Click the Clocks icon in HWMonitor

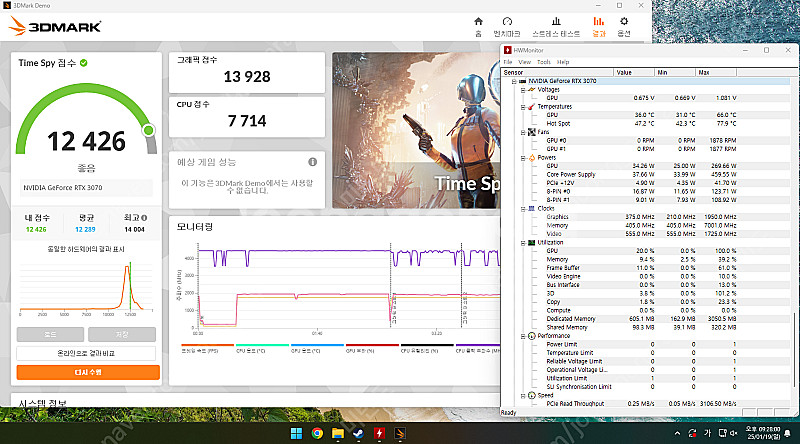coord(532,208)
